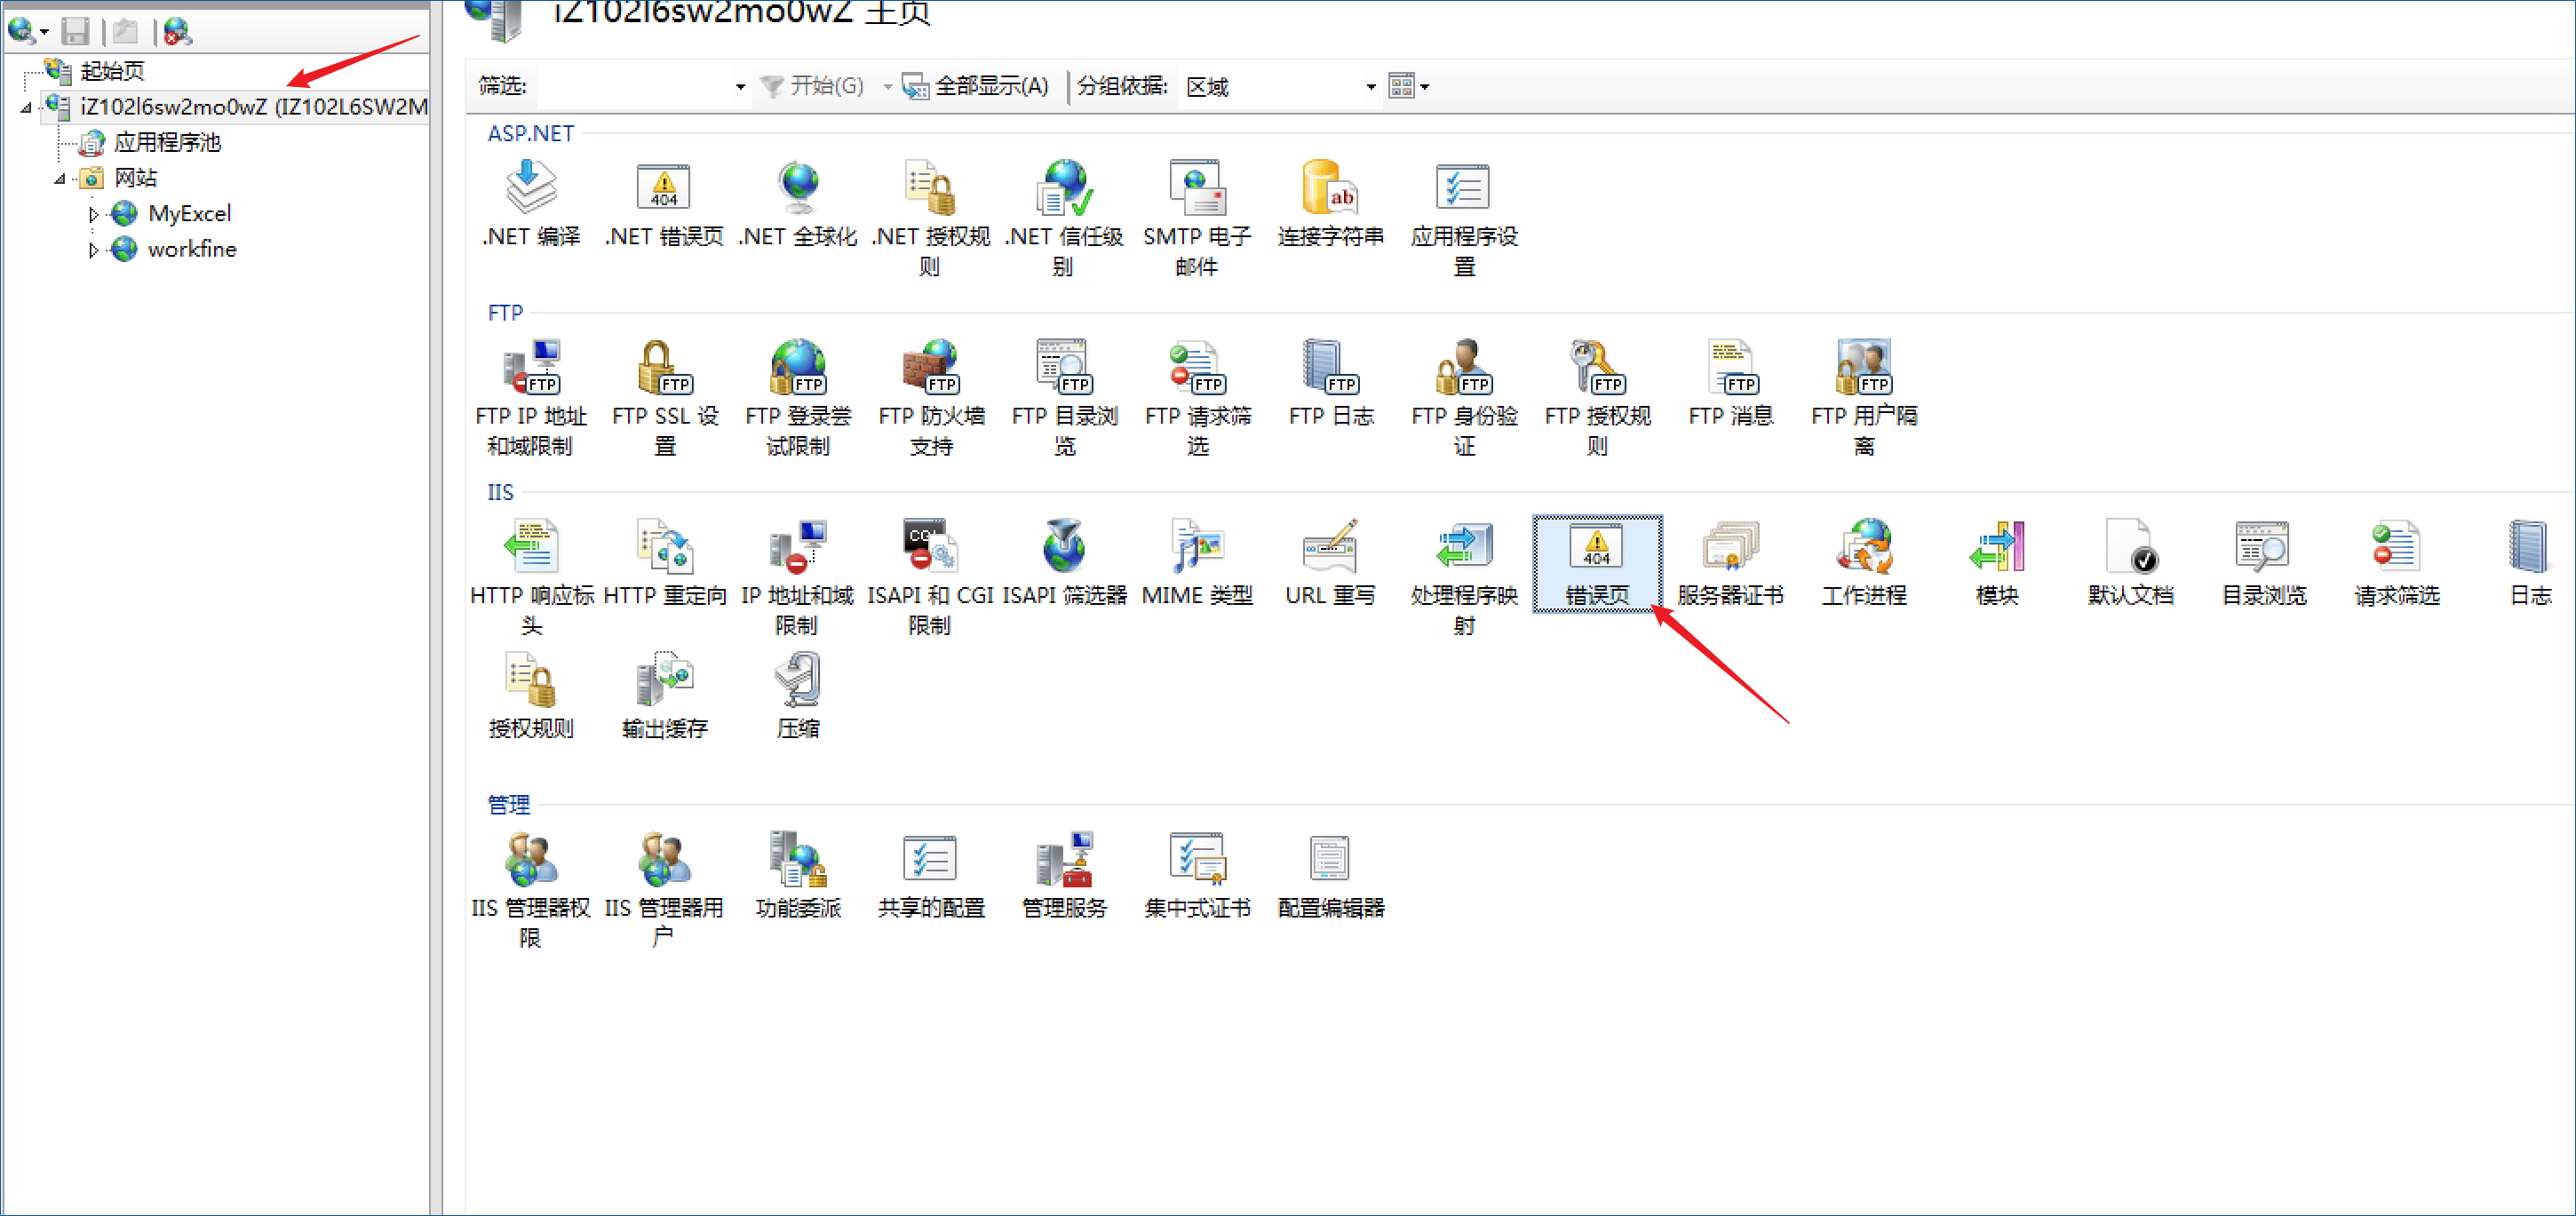Open FTP 请求筛选
Image resolution: width=2576 pixels, height=1216 pixels.
(1198, 398)
